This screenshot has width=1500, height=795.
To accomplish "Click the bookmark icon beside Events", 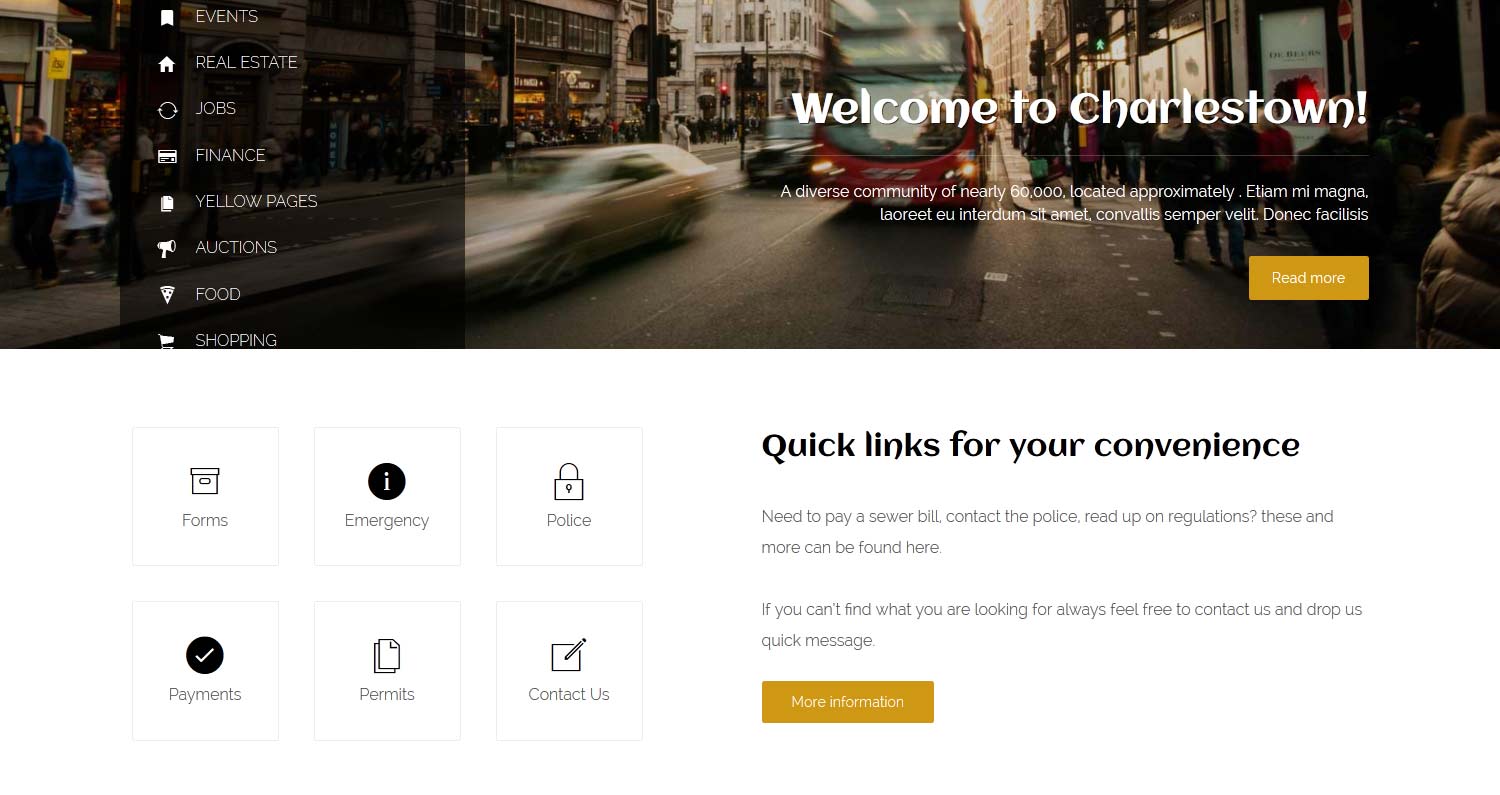I will point(167,17).
